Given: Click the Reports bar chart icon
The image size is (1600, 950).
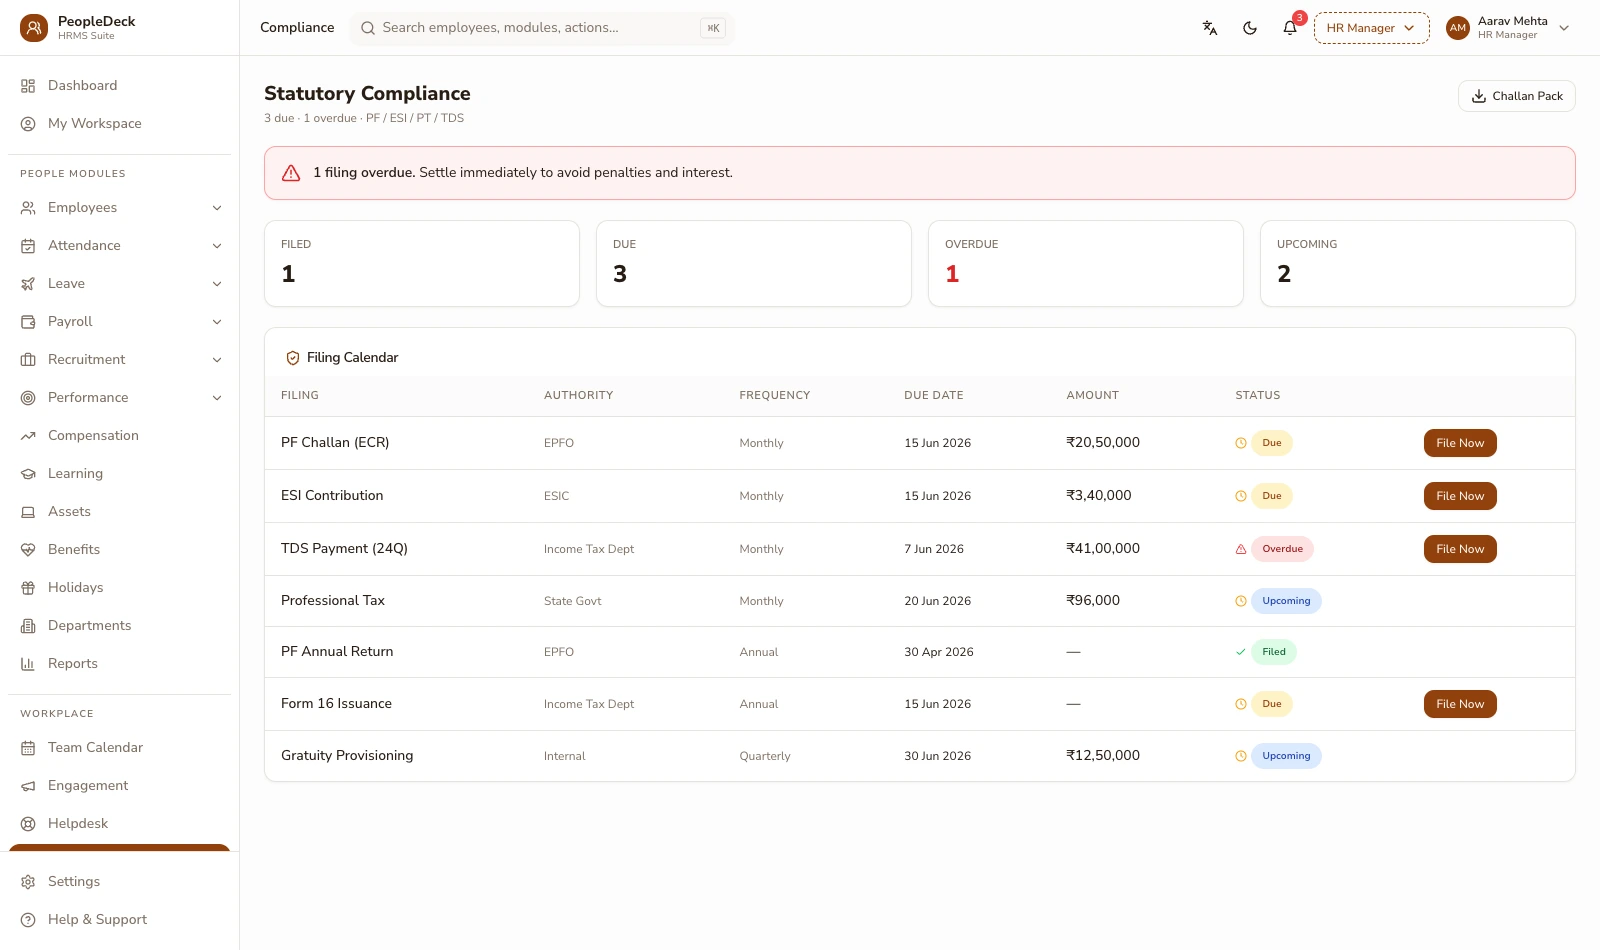Looking at the screenshot, I should pyautogui.click(x=28, y=664).
